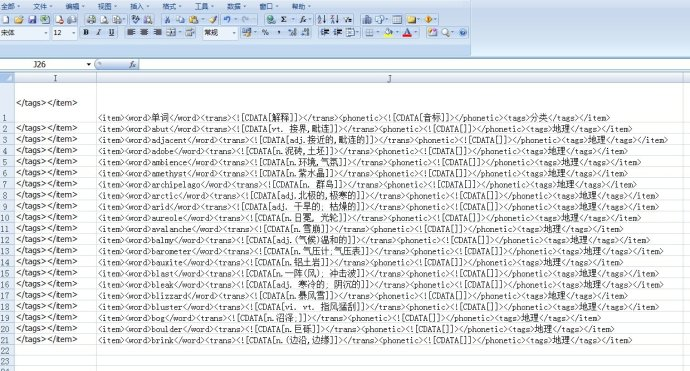The image size is (690, 371).
Task: Insert a chart using the chart icon
Action: tap(367, 19)
